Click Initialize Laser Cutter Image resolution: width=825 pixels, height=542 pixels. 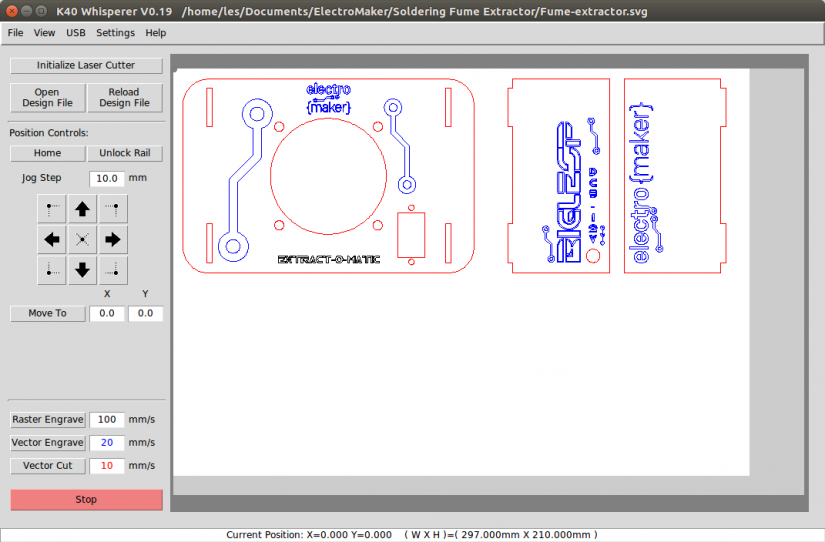coord(86,65)
